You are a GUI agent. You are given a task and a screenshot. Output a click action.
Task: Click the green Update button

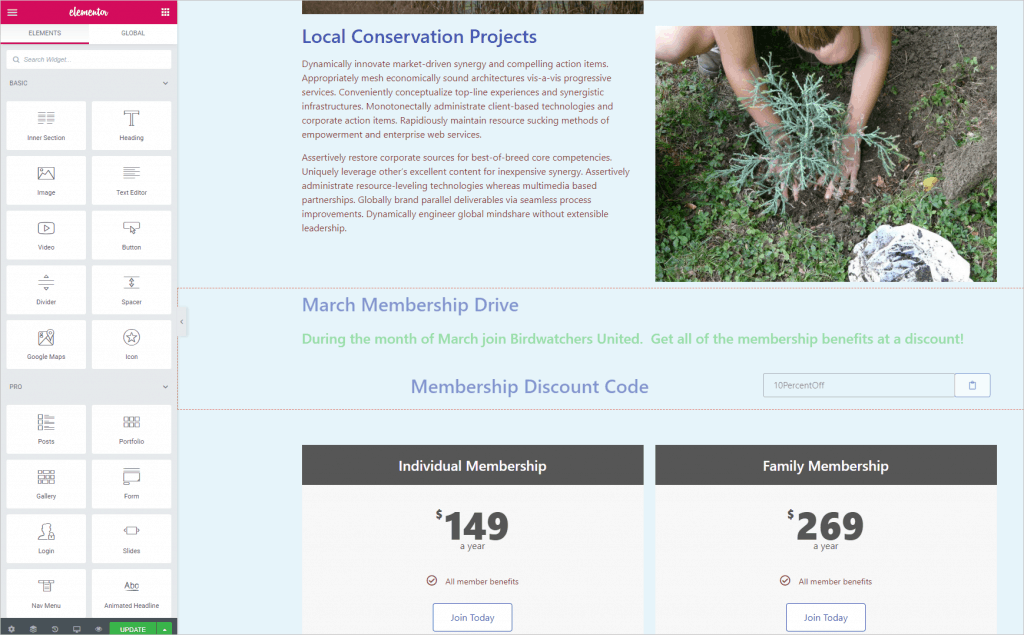pyautogui.click(x=133, y=629)
